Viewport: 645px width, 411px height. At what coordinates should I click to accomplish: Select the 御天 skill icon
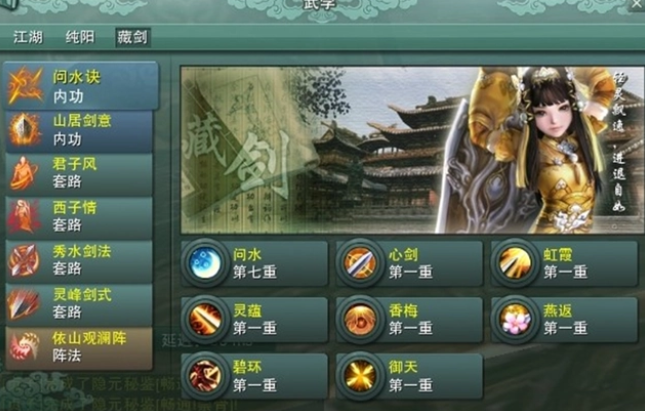coord(360,376)
